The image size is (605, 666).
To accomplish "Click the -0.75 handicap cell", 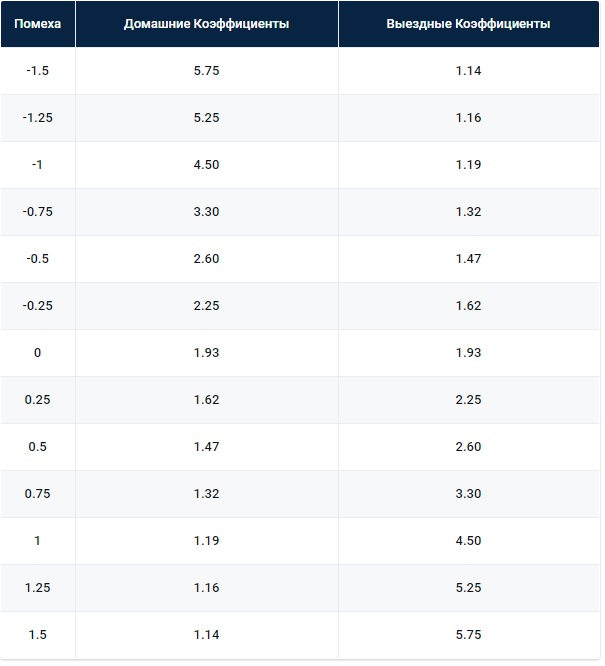I will [x=37, y=212].
